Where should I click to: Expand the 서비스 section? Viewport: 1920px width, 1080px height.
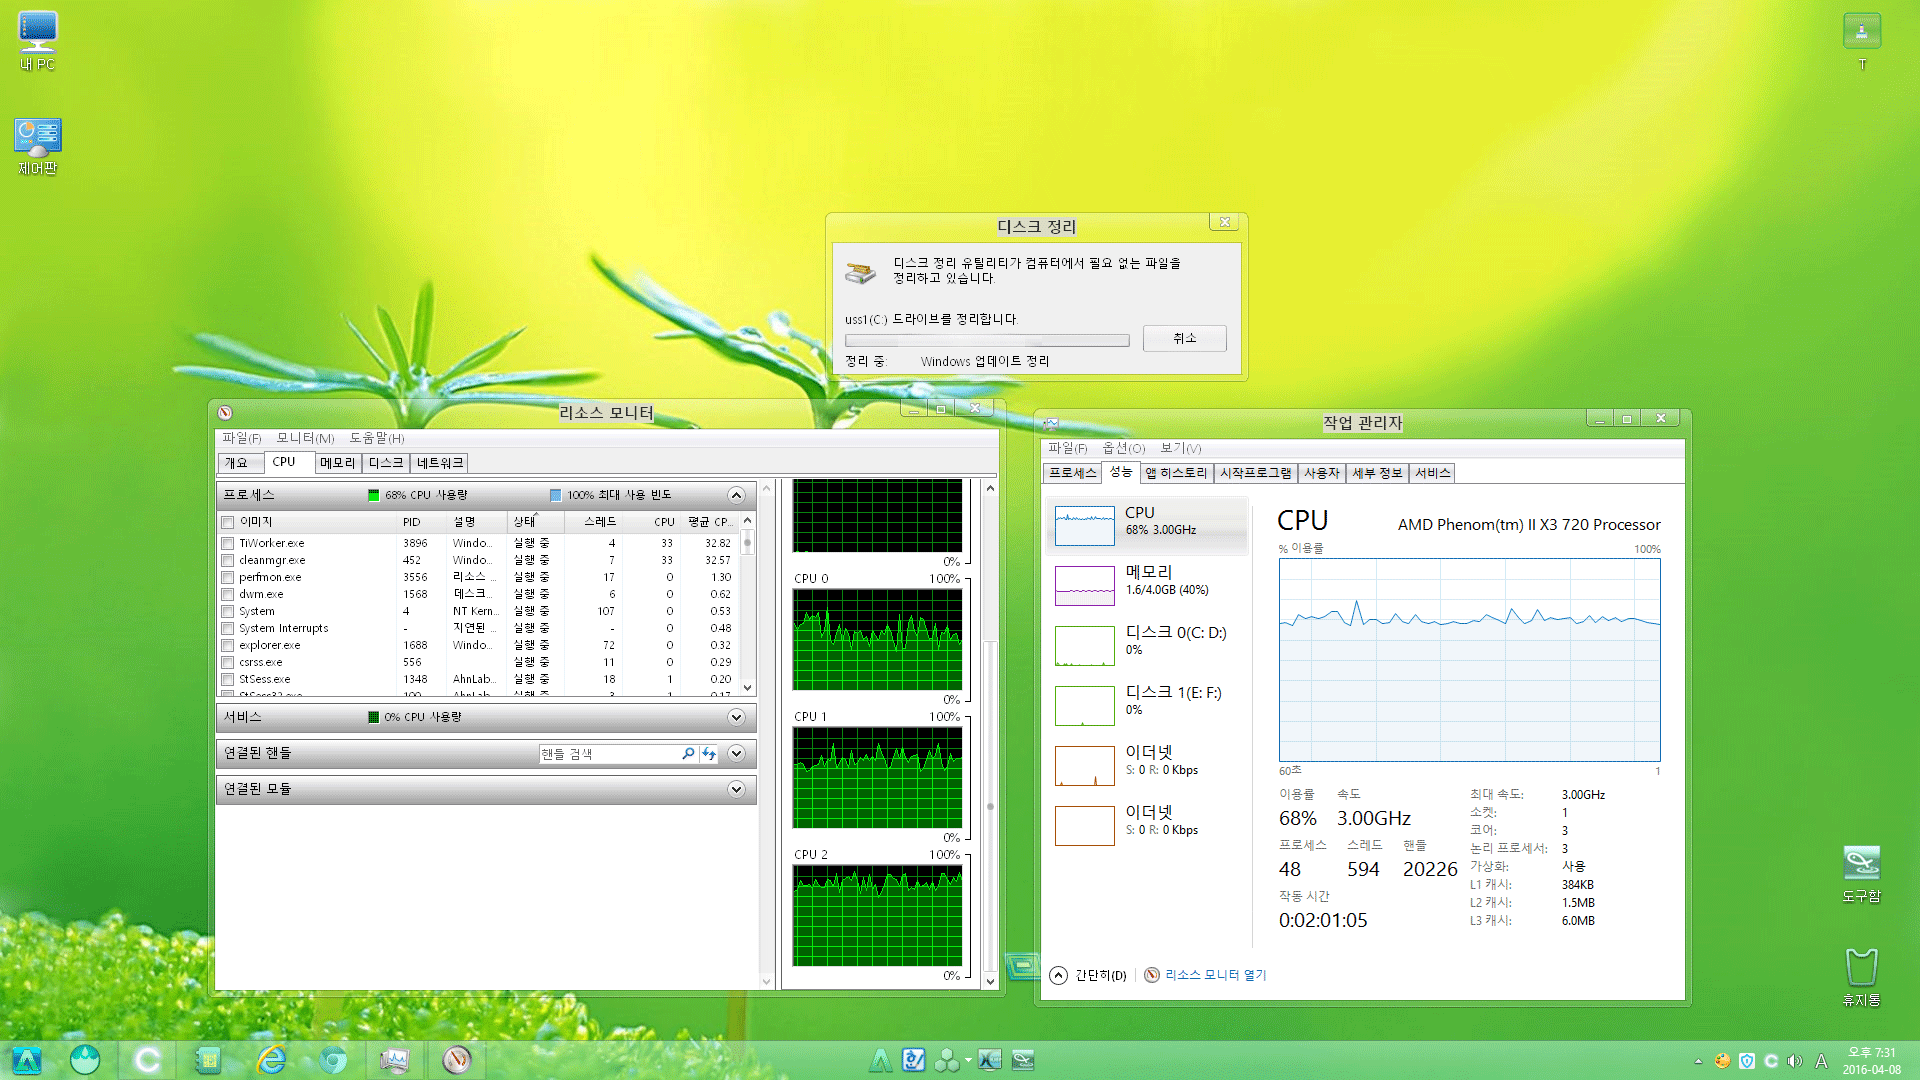(736, 717)
